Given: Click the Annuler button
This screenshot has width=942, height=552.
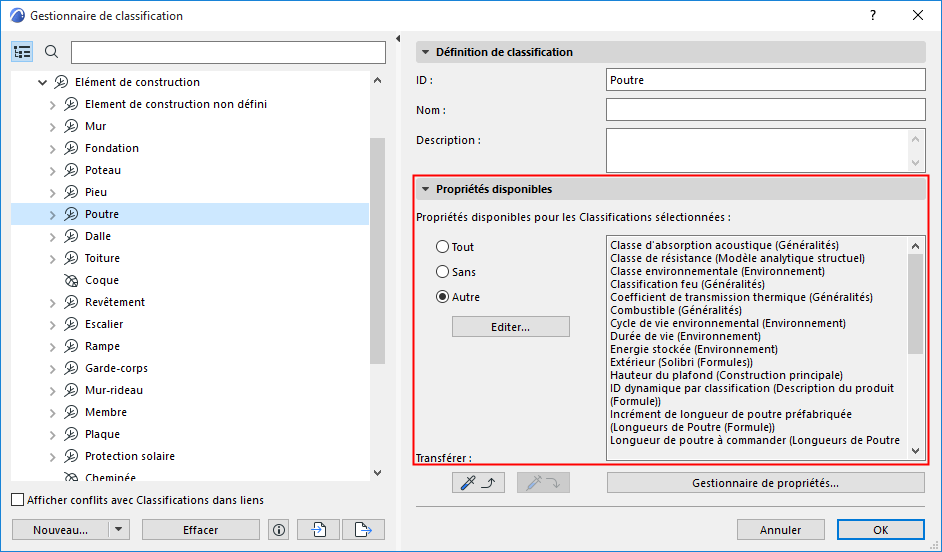Looking at the screenshot, I should tap(780, 530).
